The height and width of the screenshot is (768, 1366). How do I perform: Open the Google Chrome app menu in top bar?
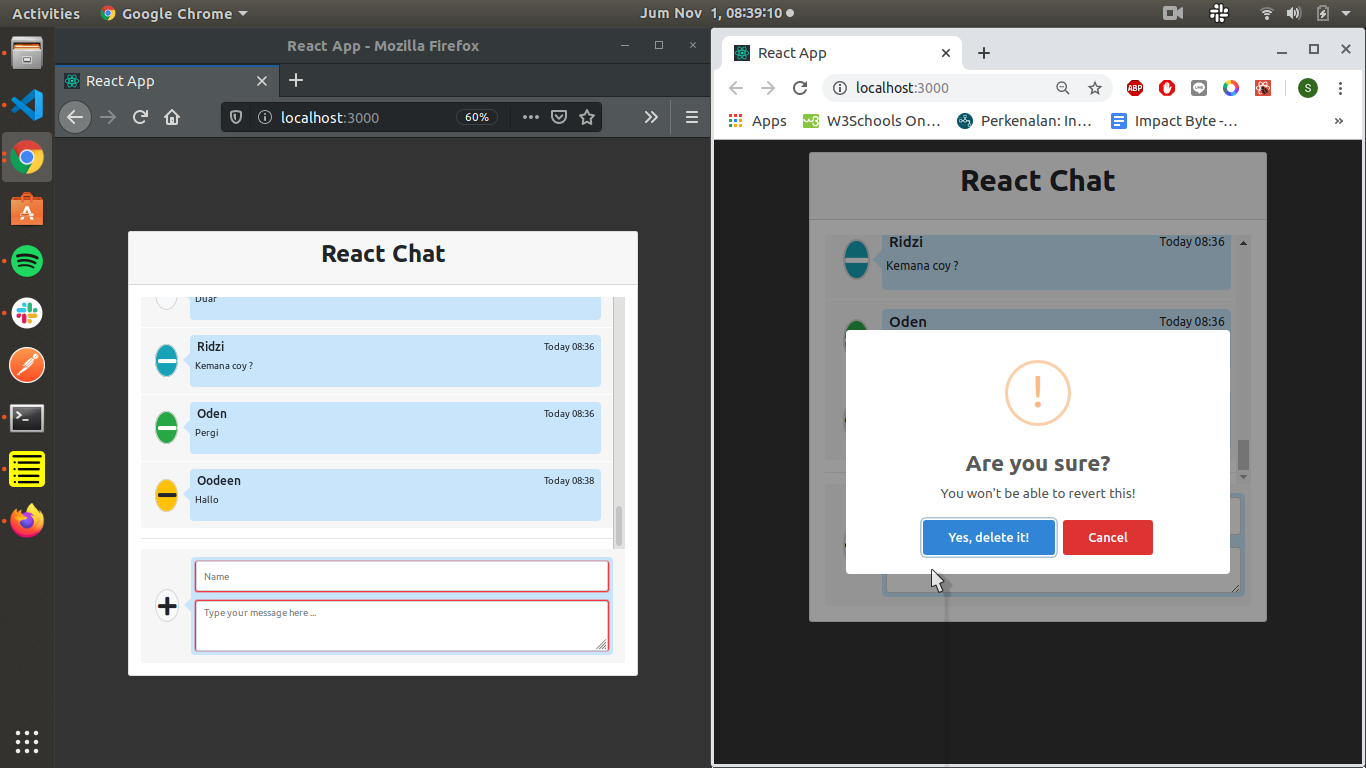(174, 14)
